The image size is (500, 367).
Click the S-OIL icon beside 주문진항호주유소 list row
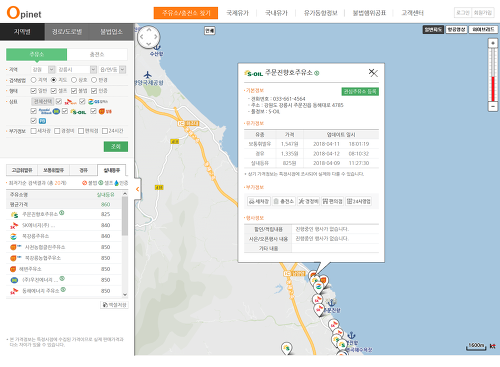coord(14,214)
